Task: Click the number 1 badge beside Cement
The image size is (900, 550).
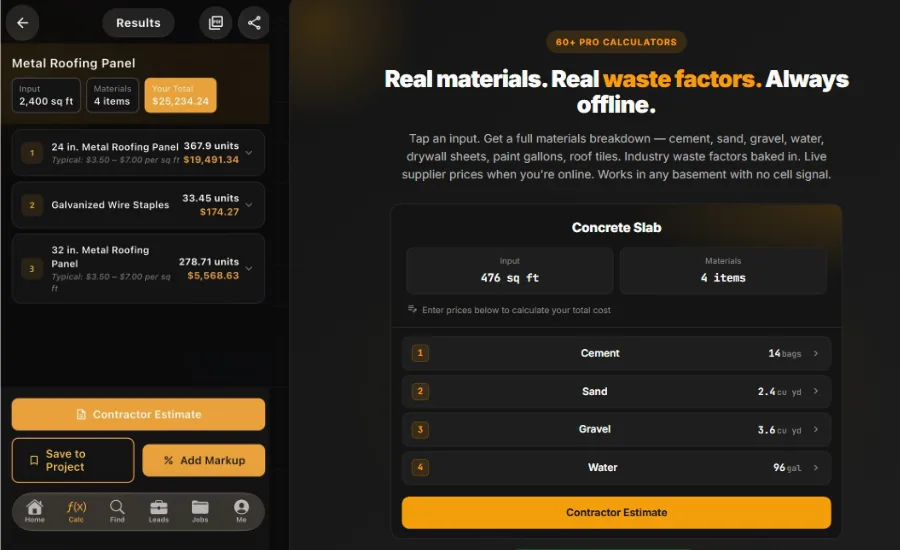Action: pos(420,353)
